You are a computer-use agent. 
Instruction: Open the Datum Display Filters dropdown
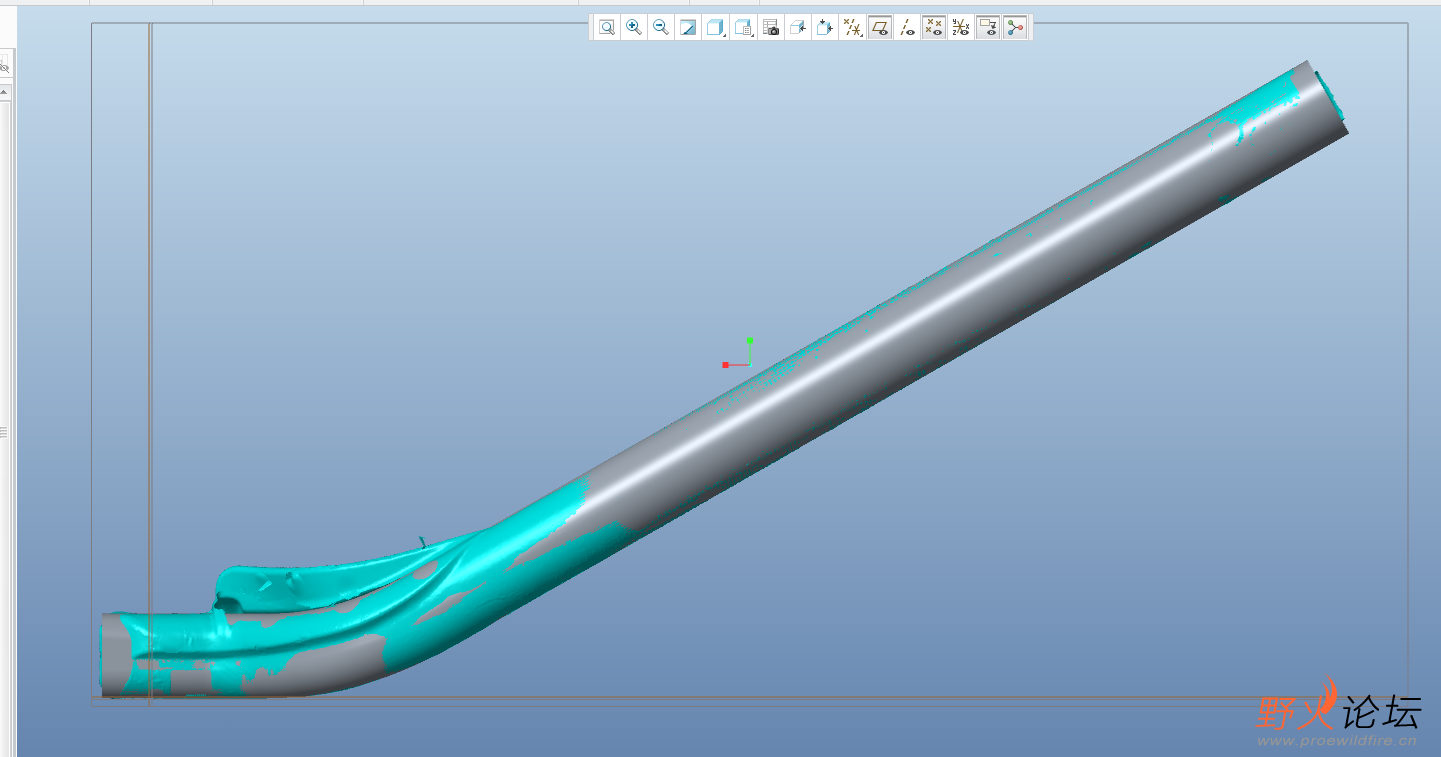[852, 28]
